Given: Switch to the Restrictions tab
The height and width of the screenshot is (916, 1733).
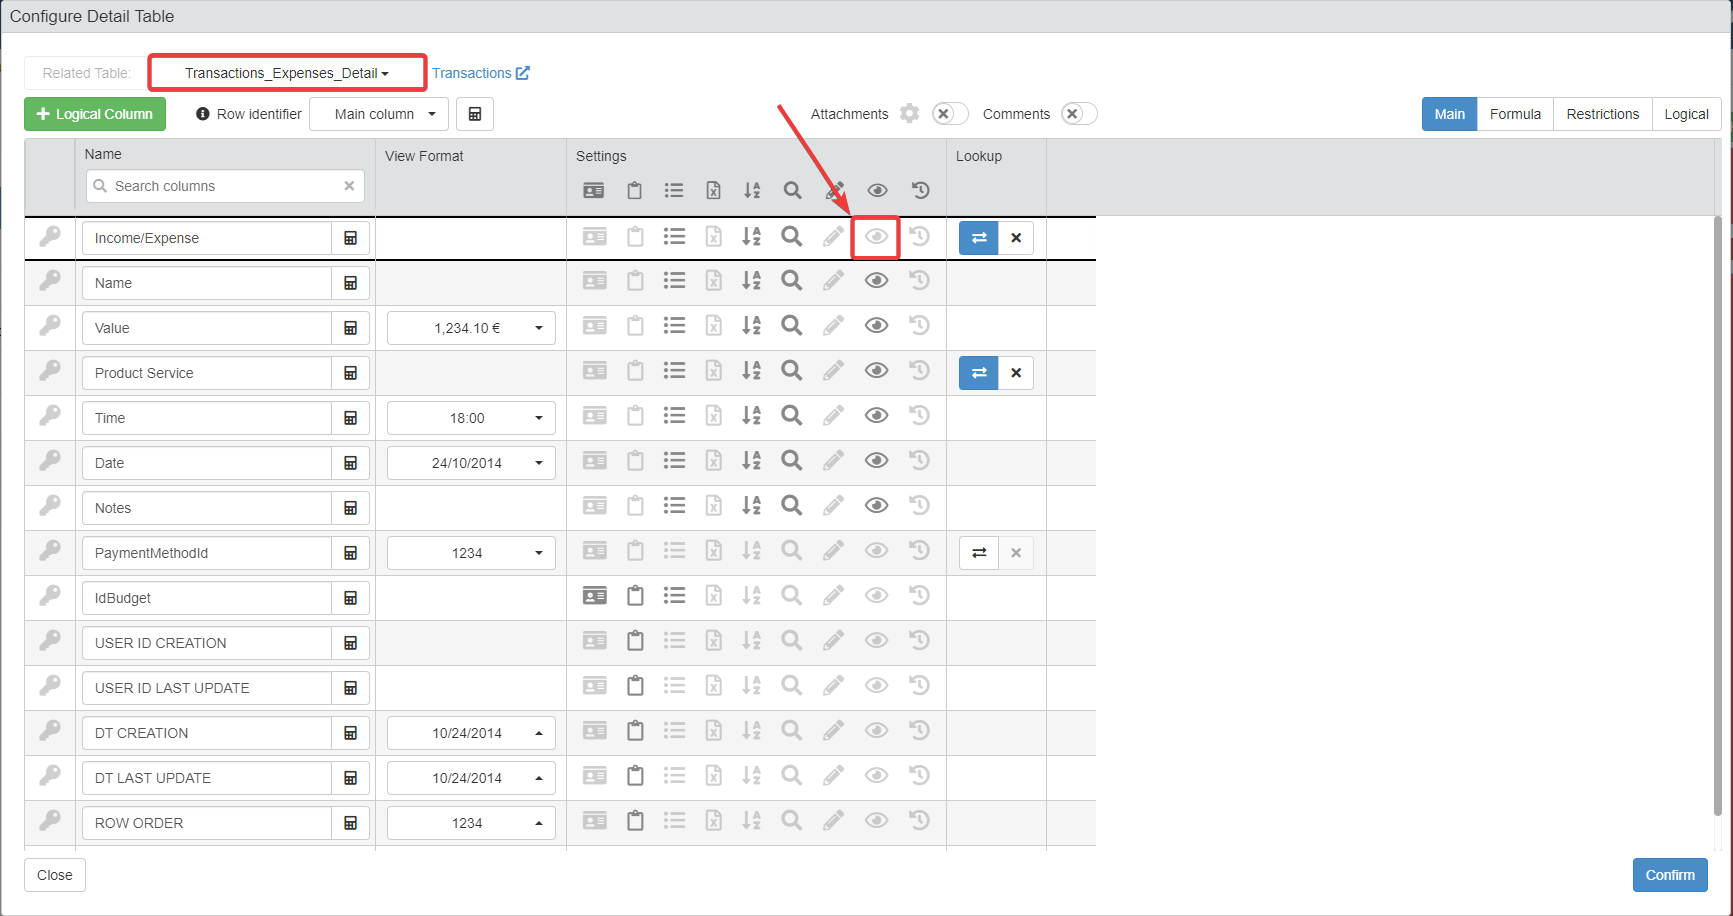Looking at the screenshot, I should pyautogui.click(x=1602, y=114).
